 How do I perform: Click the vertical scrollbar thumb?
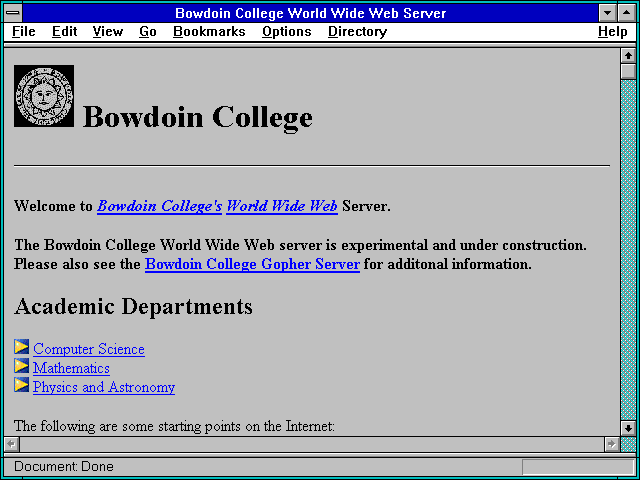point(628,71)
